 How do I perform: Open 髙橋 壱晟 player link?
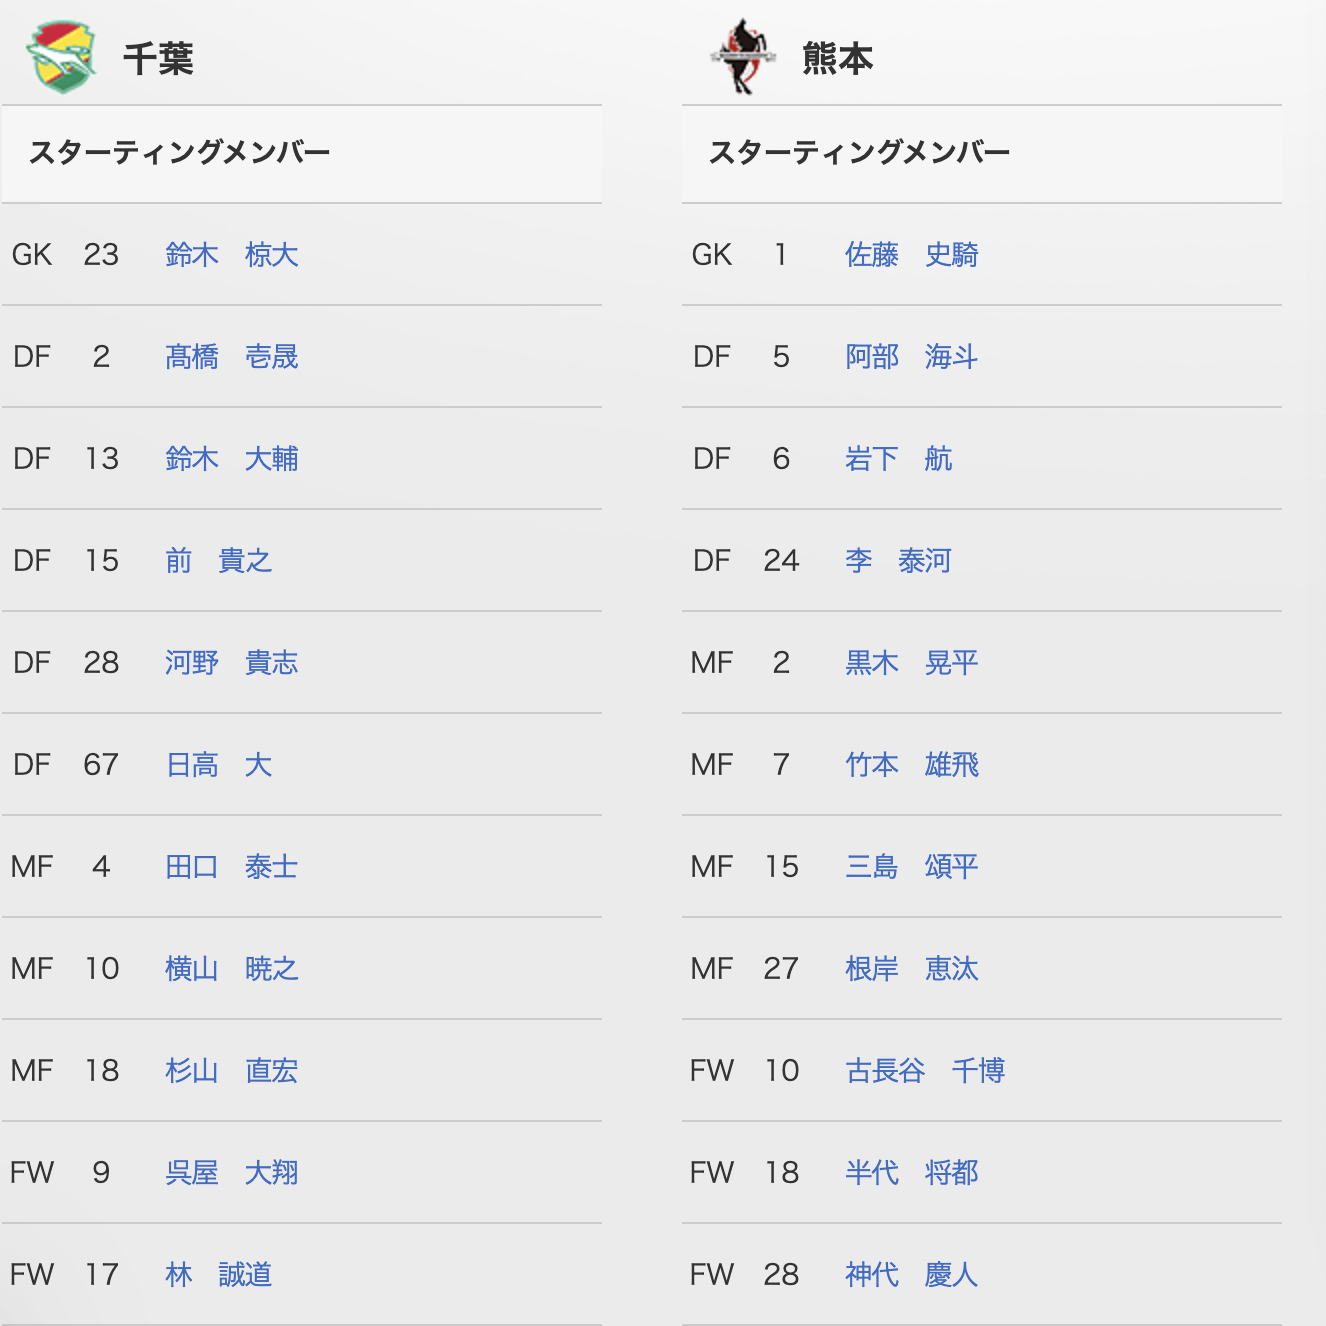coord(232,357)
